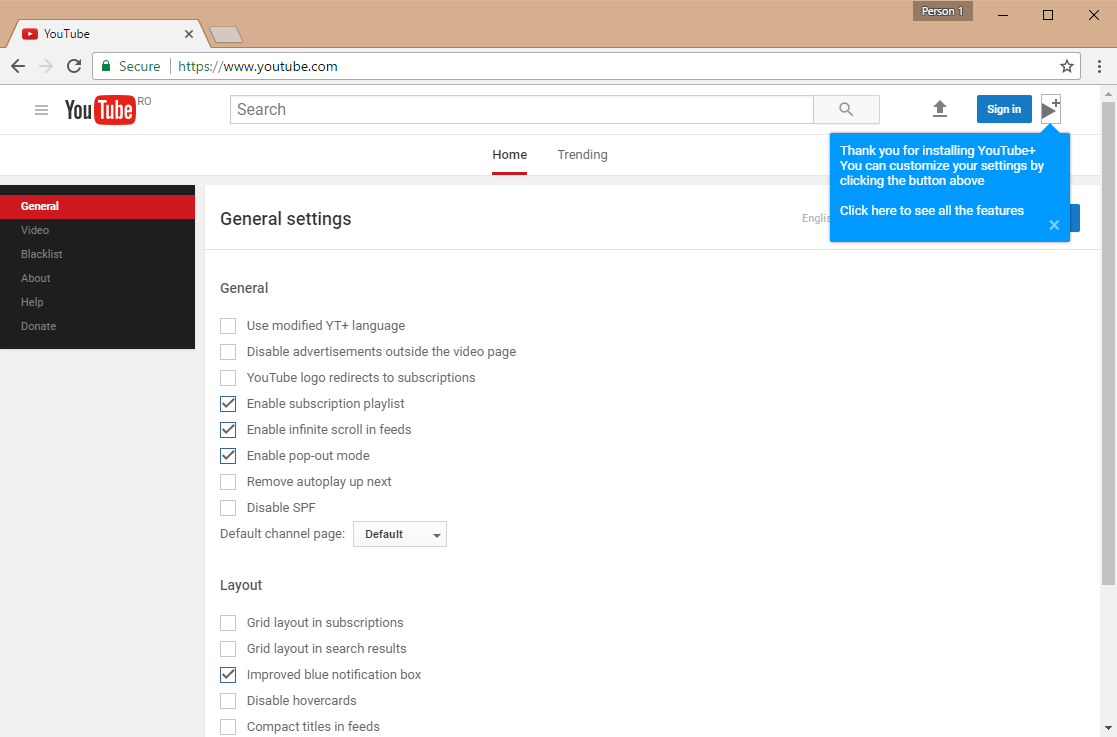Click the YouTube search input field
This screenshot has width=1117, height=737.
pyautogui.click(x=521, y=110)
